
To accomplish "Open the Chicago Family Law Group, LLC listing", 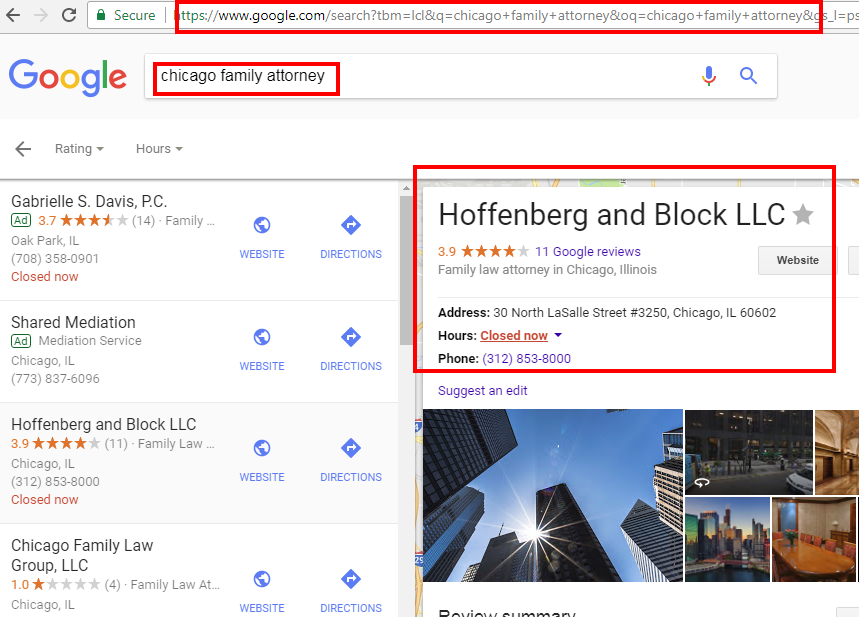I will point(82,555).
